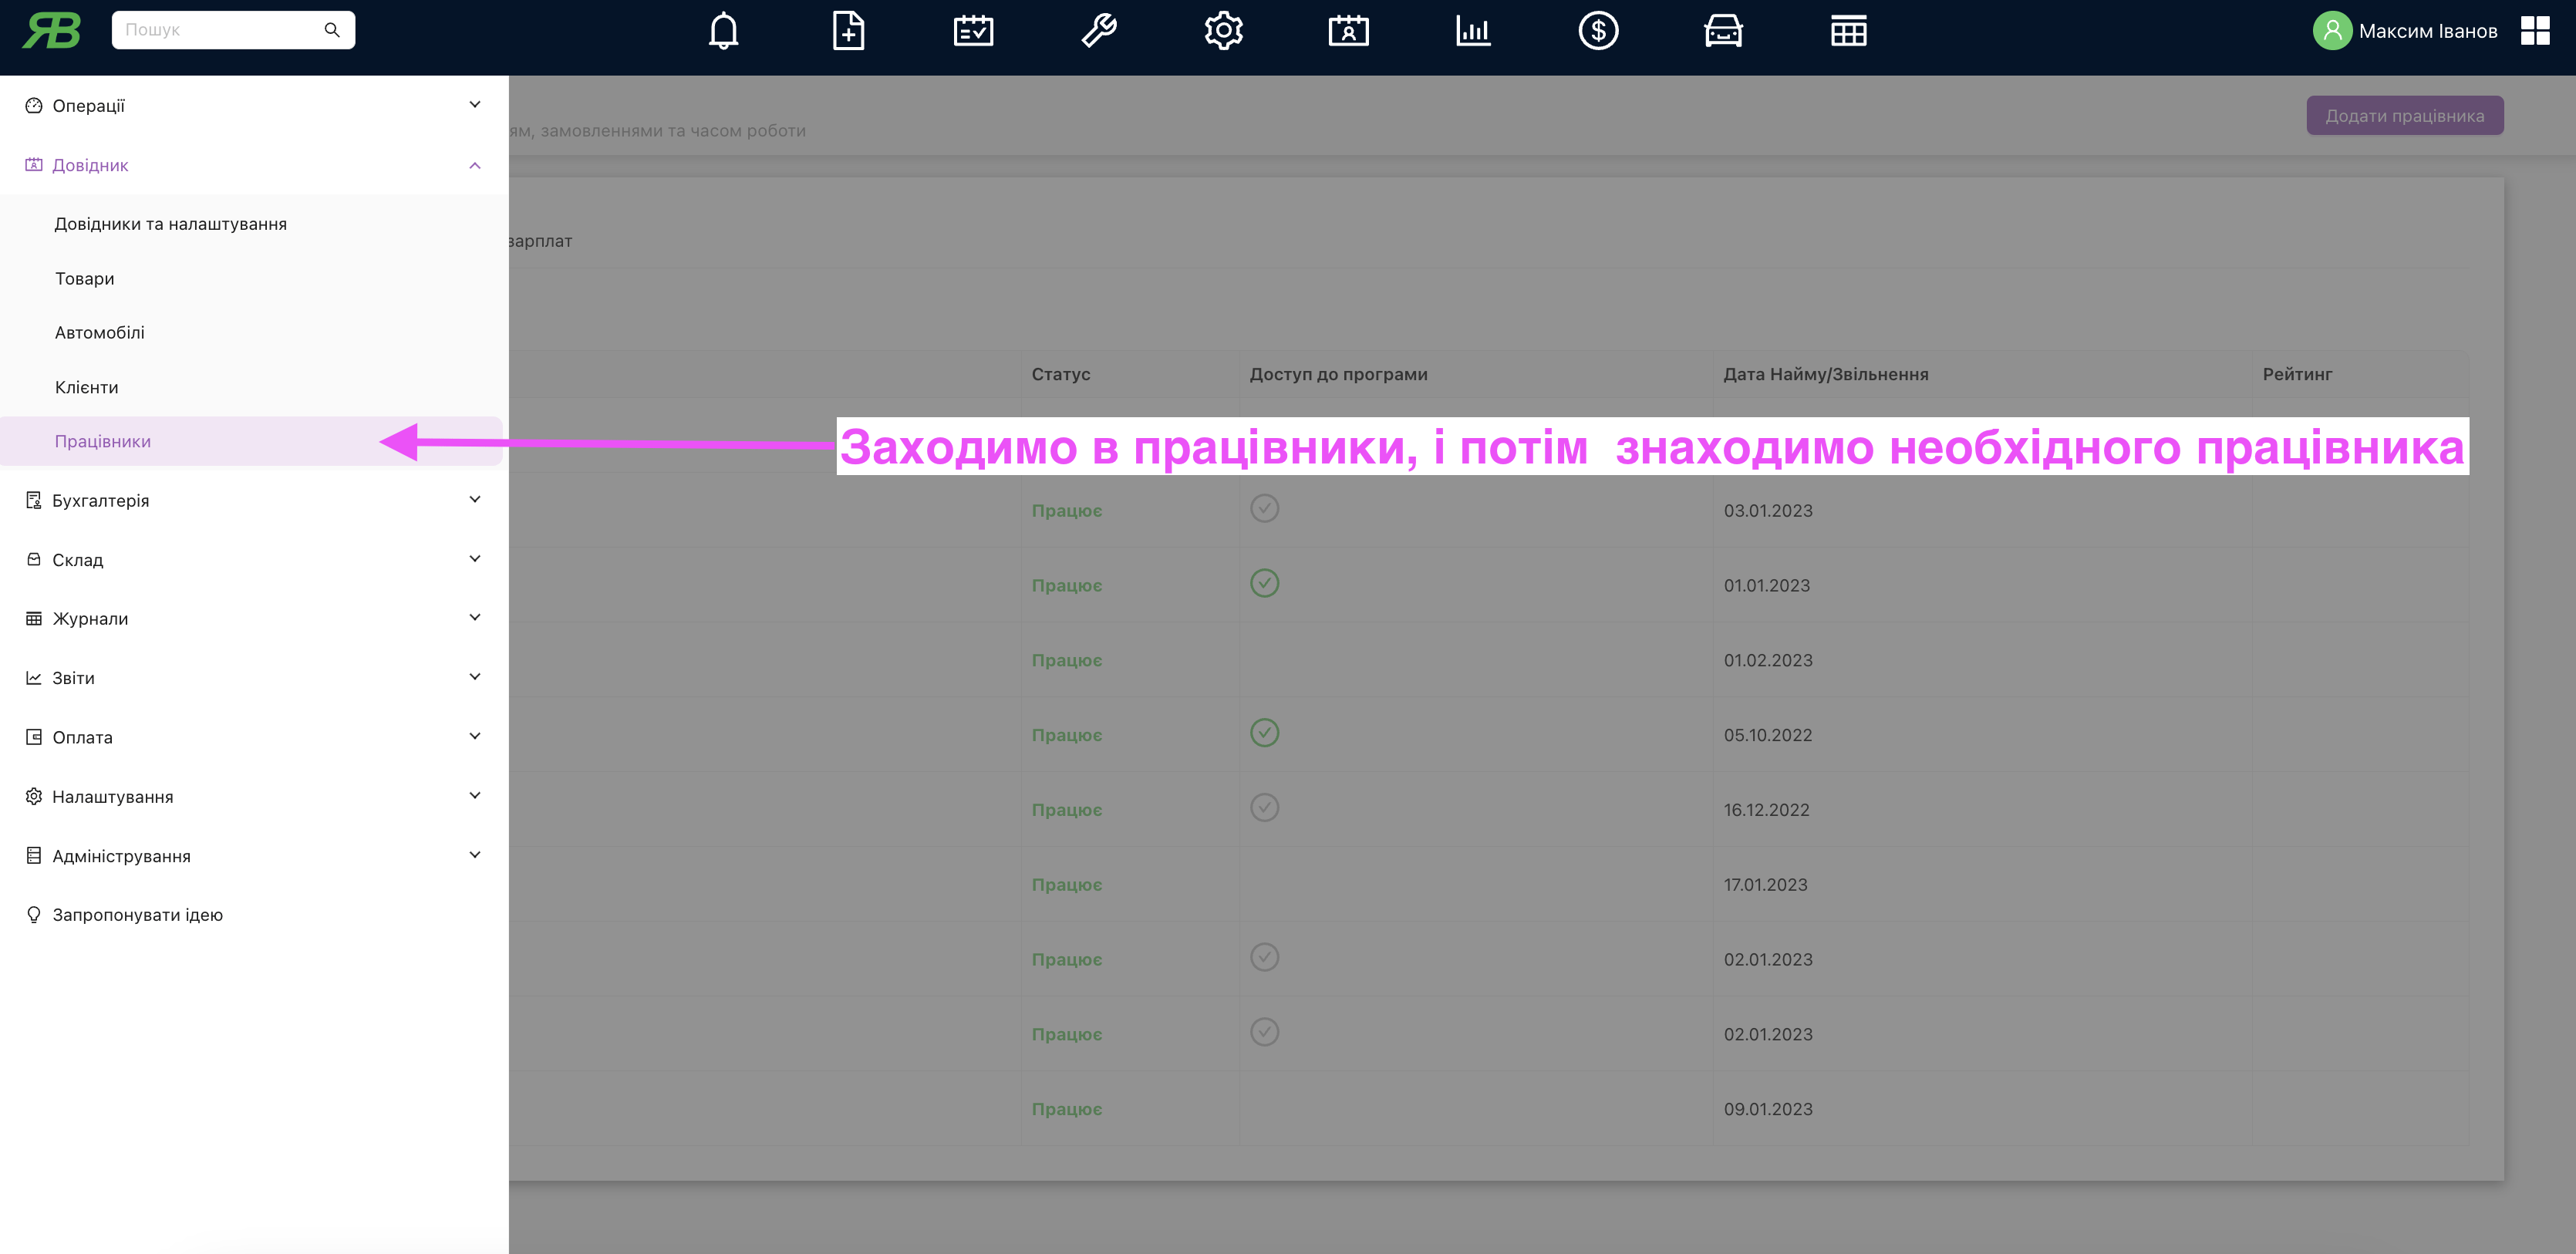Click the Журнали table icon

34,618
